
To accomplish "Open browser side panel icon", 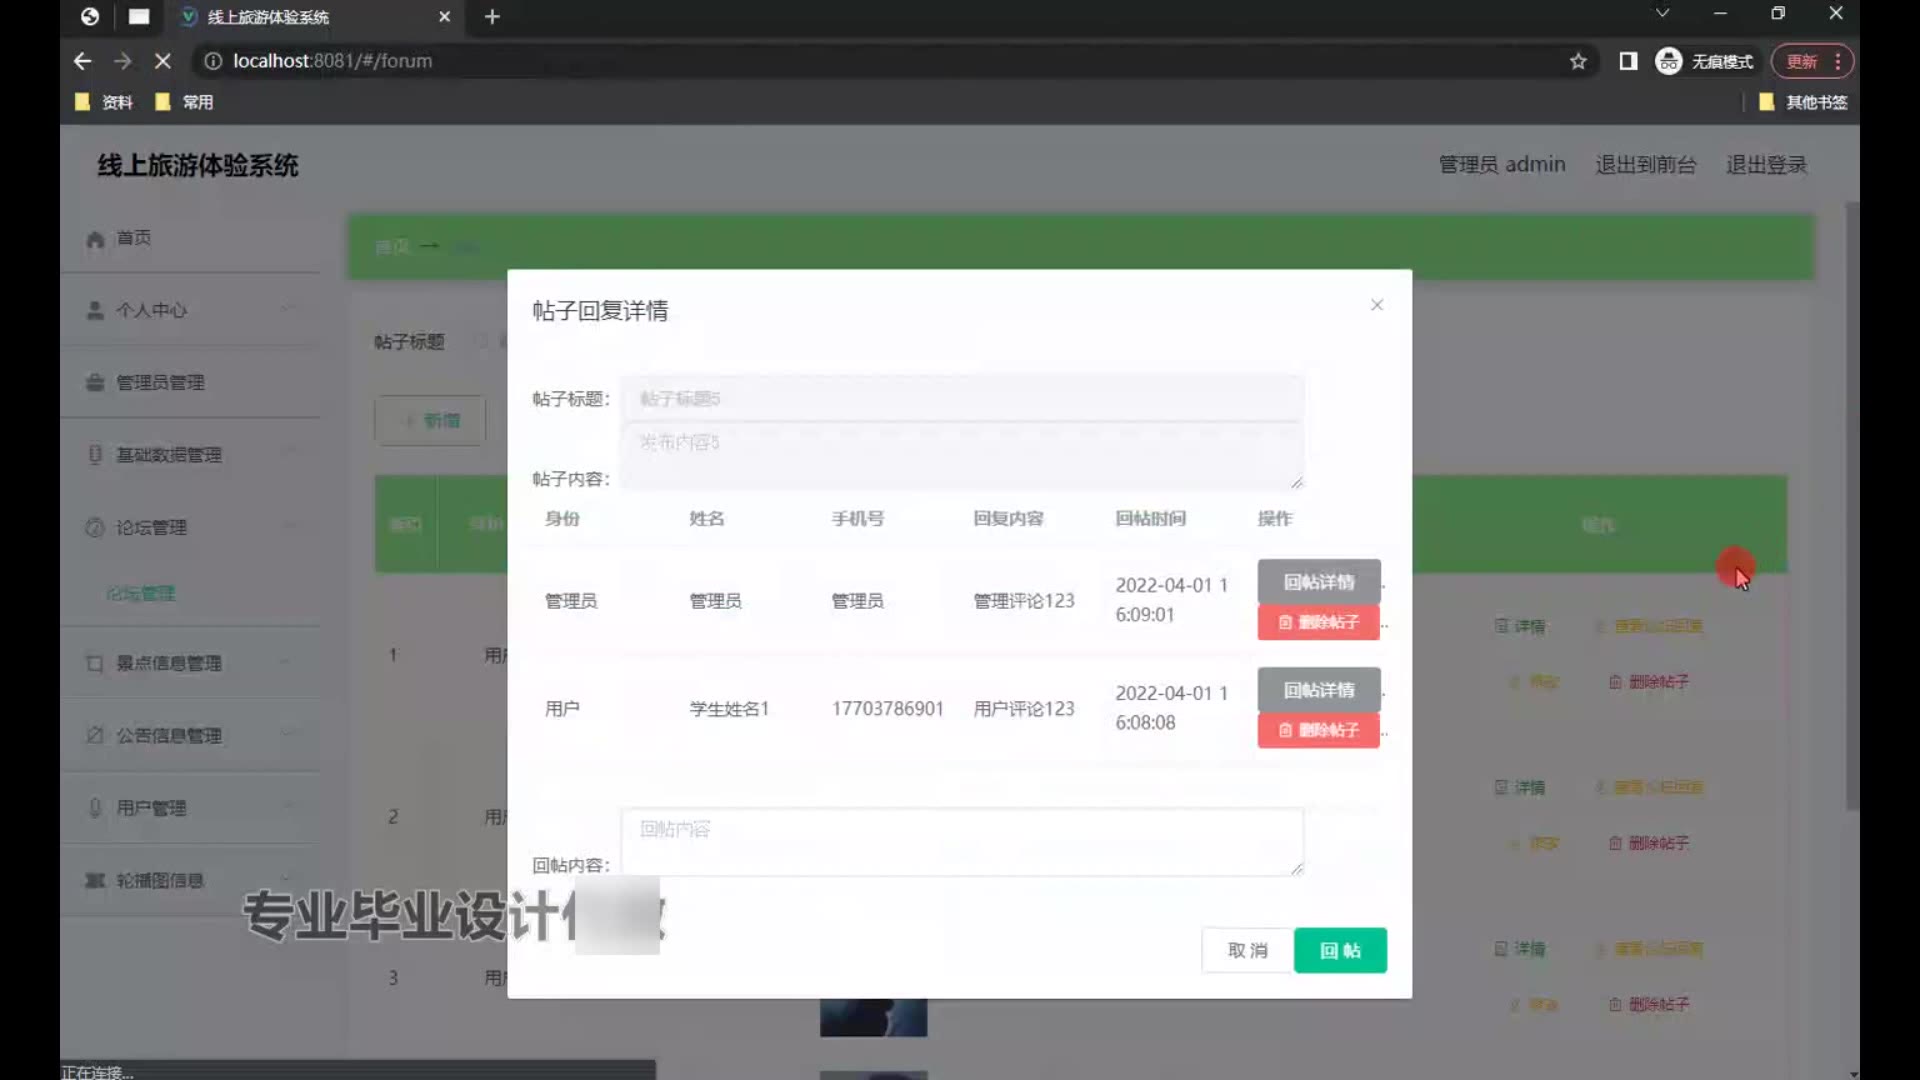I will [x=1628, y=61].
